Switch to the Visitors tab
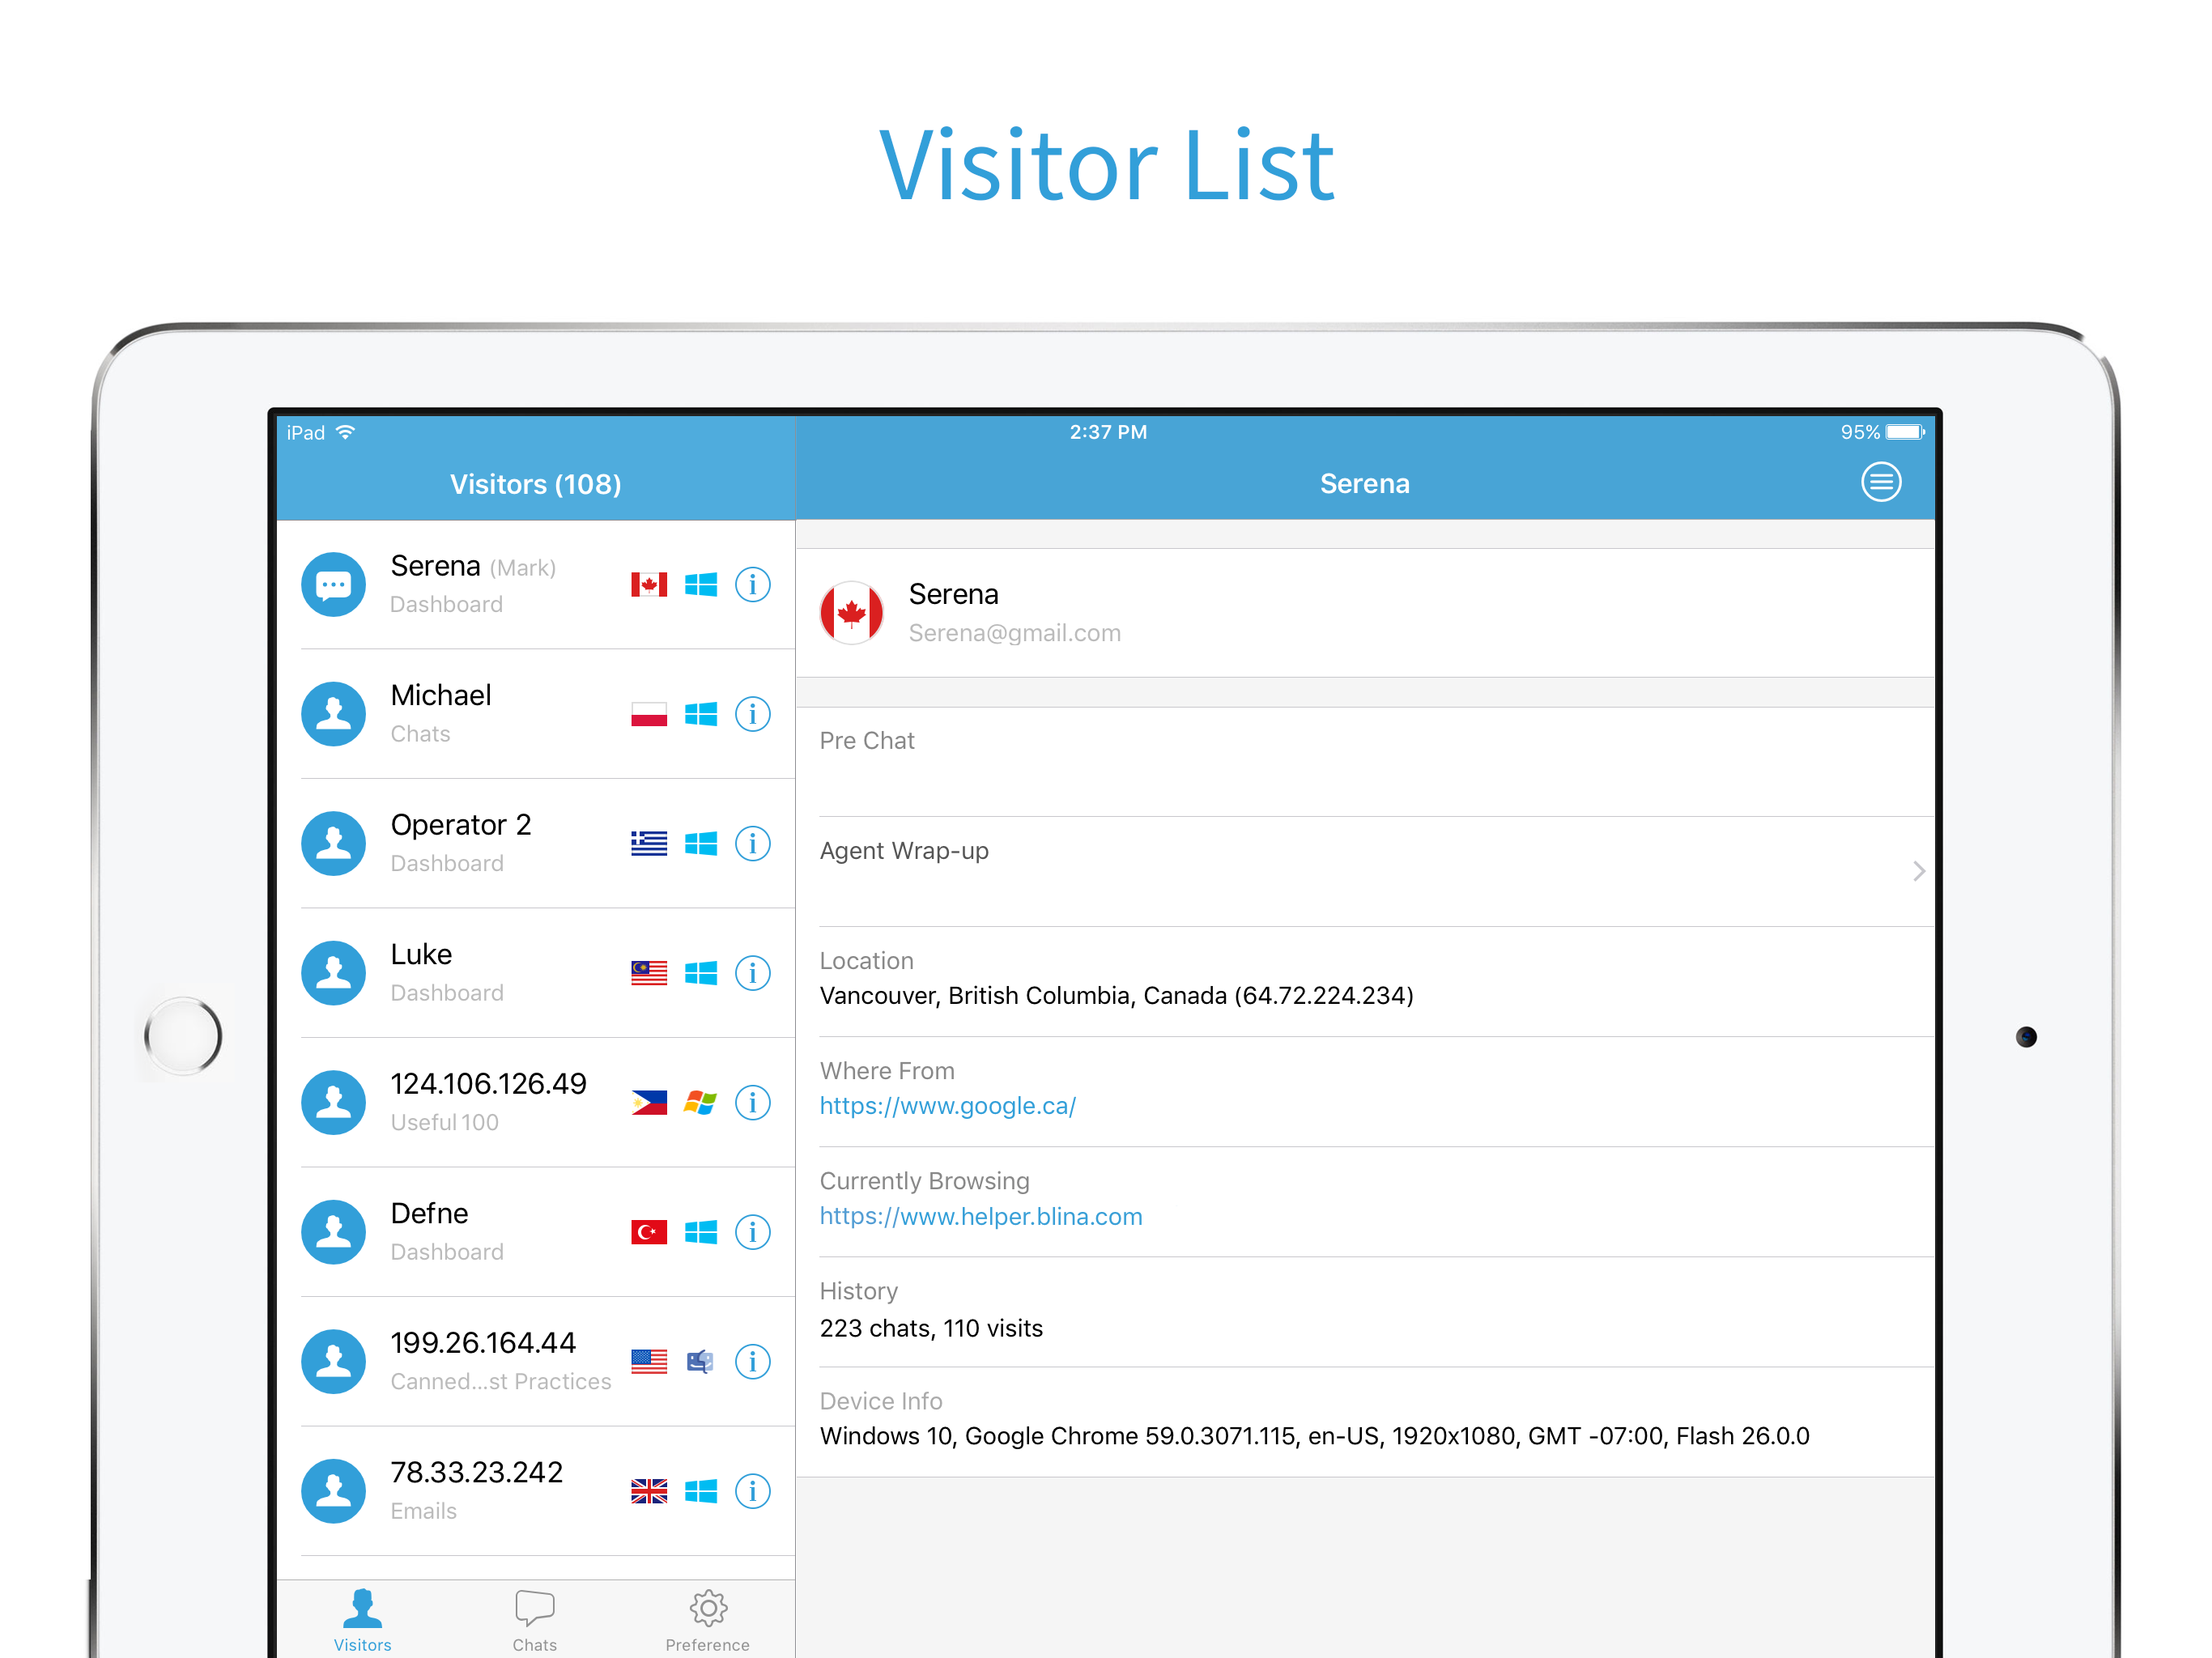This screenshot has height=1658, width=2212. 362,1620
